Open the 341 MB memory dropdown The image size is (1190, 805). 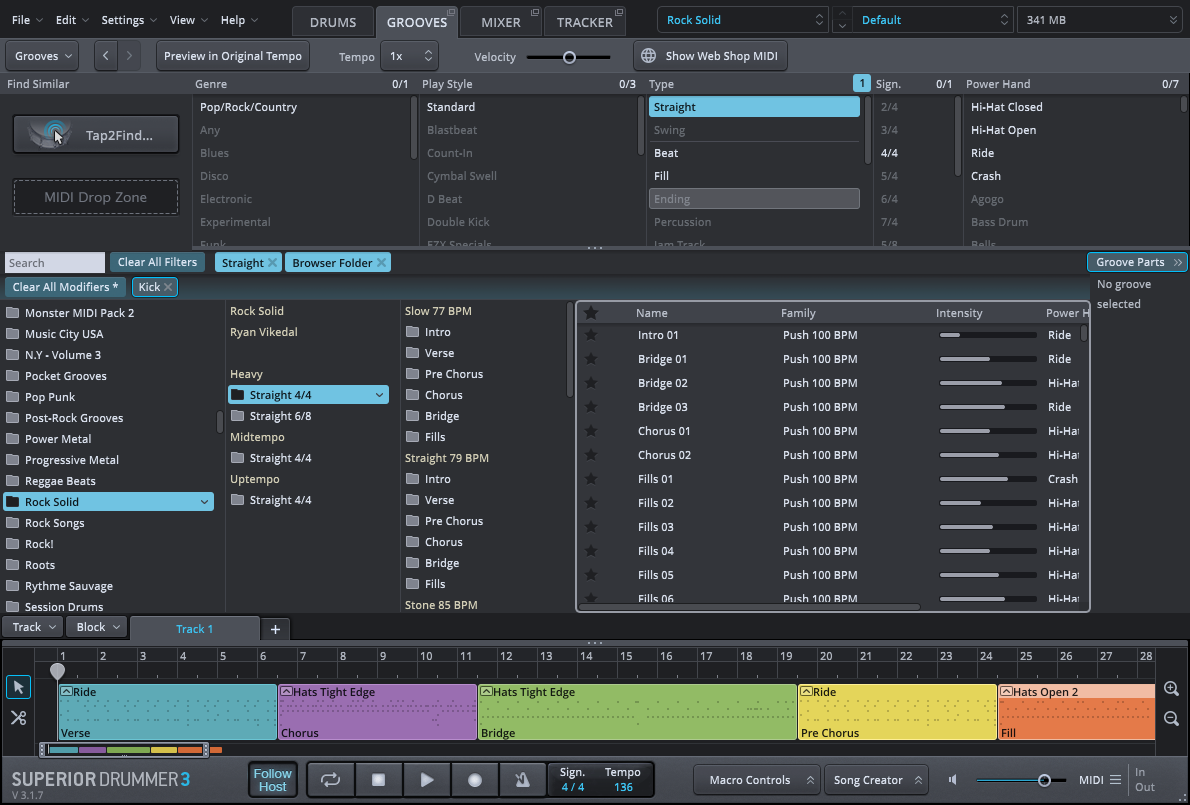[x=1101, y=20]
